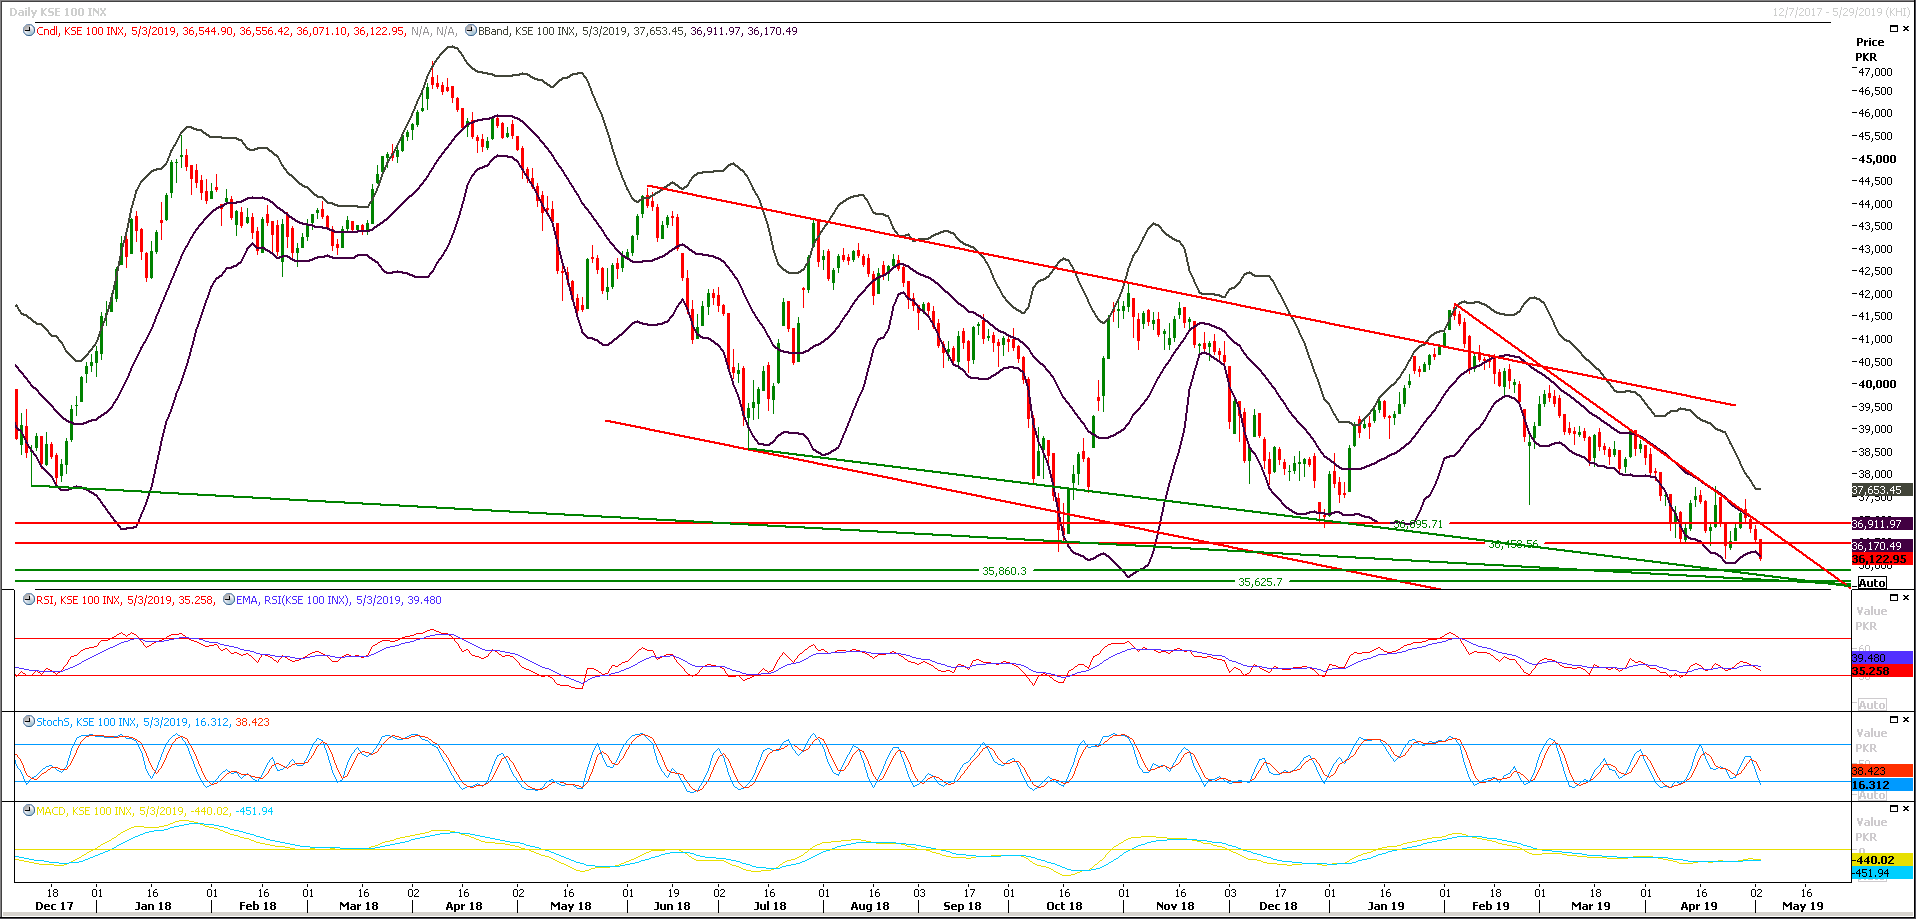The width and height of the screenshot is (1916, 919).
Task: Click the 36,170.49 lower band value tag
Action: (x=1881, y=546)
